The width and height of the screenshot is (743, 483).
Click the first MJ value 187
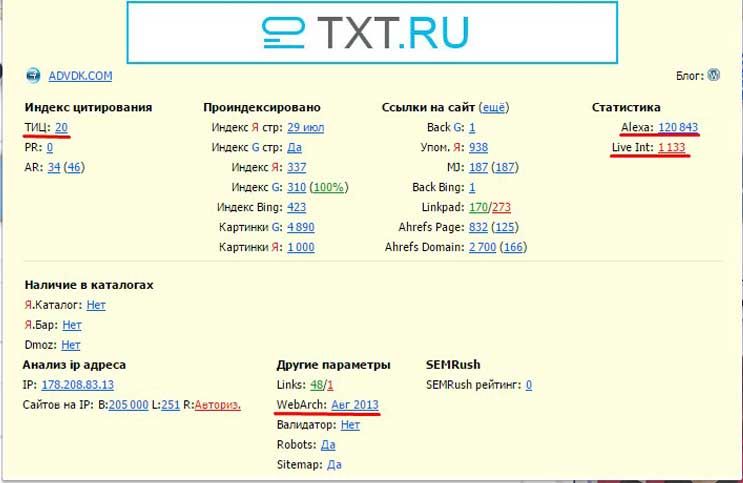click(x=478, y=167)
